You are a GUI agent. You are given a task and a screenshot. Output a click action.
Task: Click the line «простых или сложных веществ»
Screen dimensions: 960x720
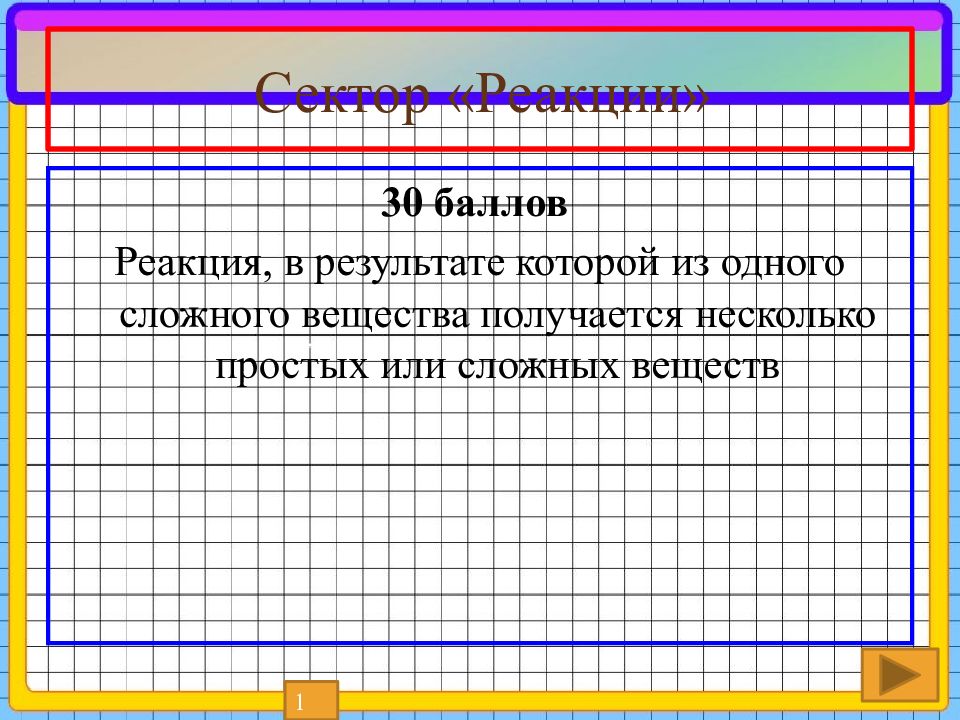tap(497, 367)
